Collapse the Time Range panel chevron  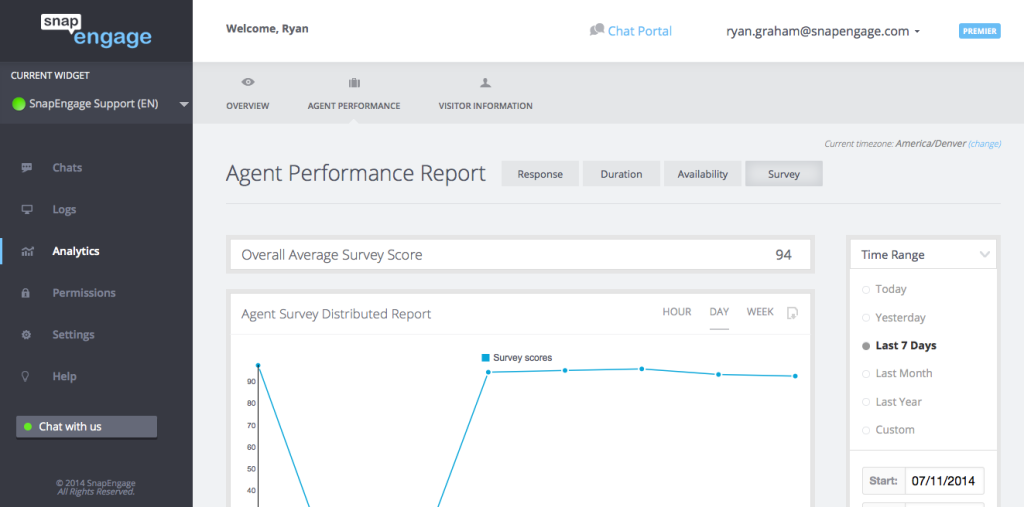[985, 255]
